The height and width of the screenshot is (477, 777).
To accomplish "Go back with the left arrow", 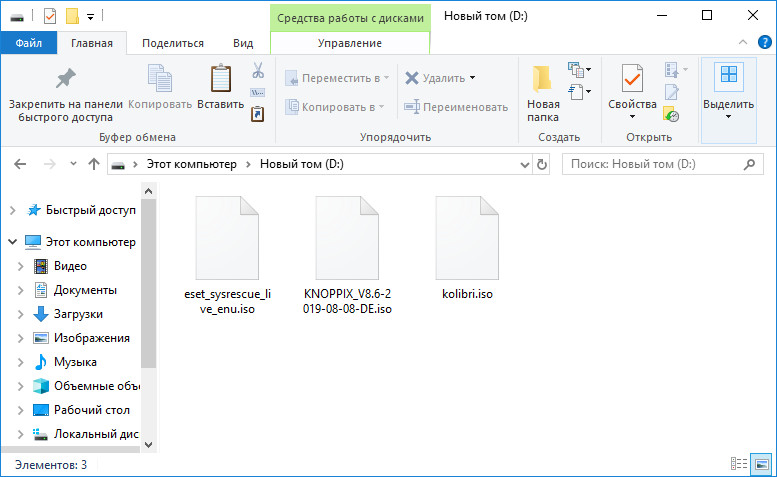I will 20,164.
